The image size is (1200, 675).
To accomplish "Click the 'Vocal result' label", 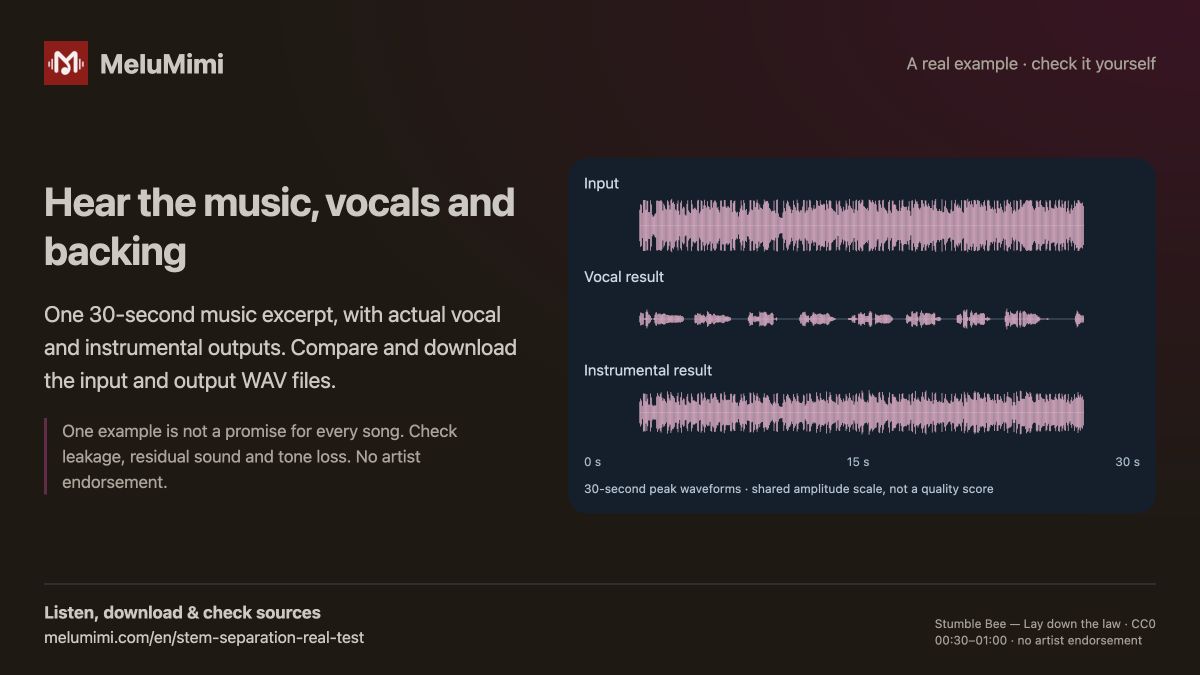I will click(624, 277).
